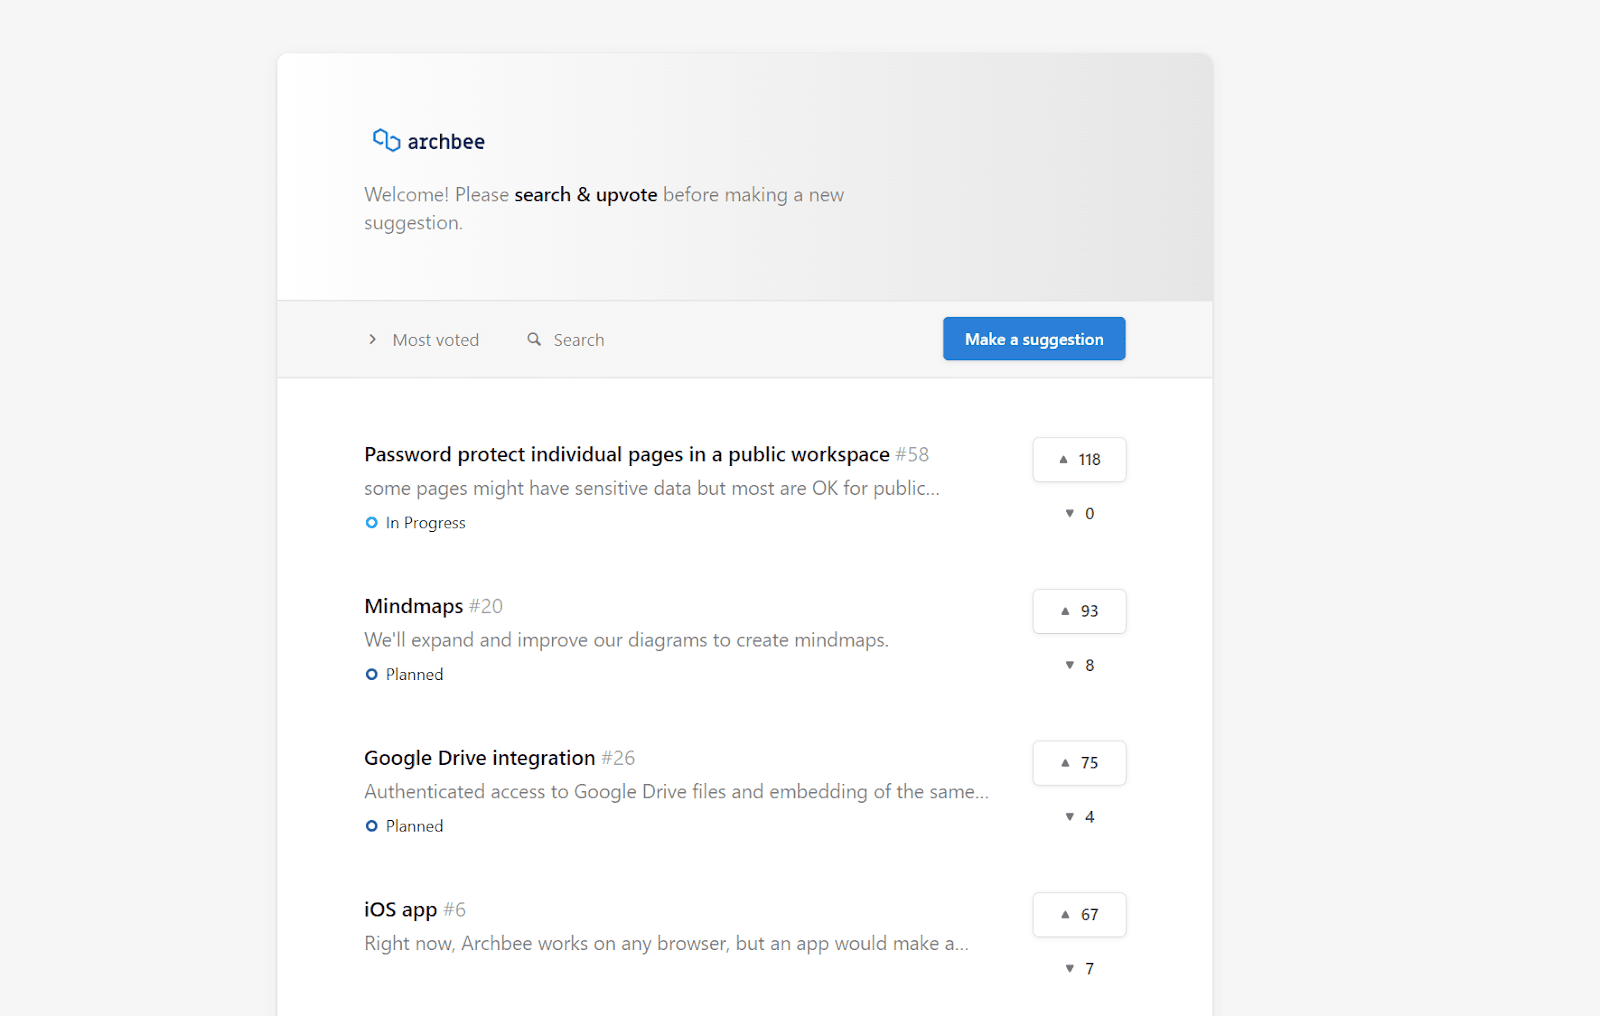Expand the Most voted sort dropdown

click(435, 340)
